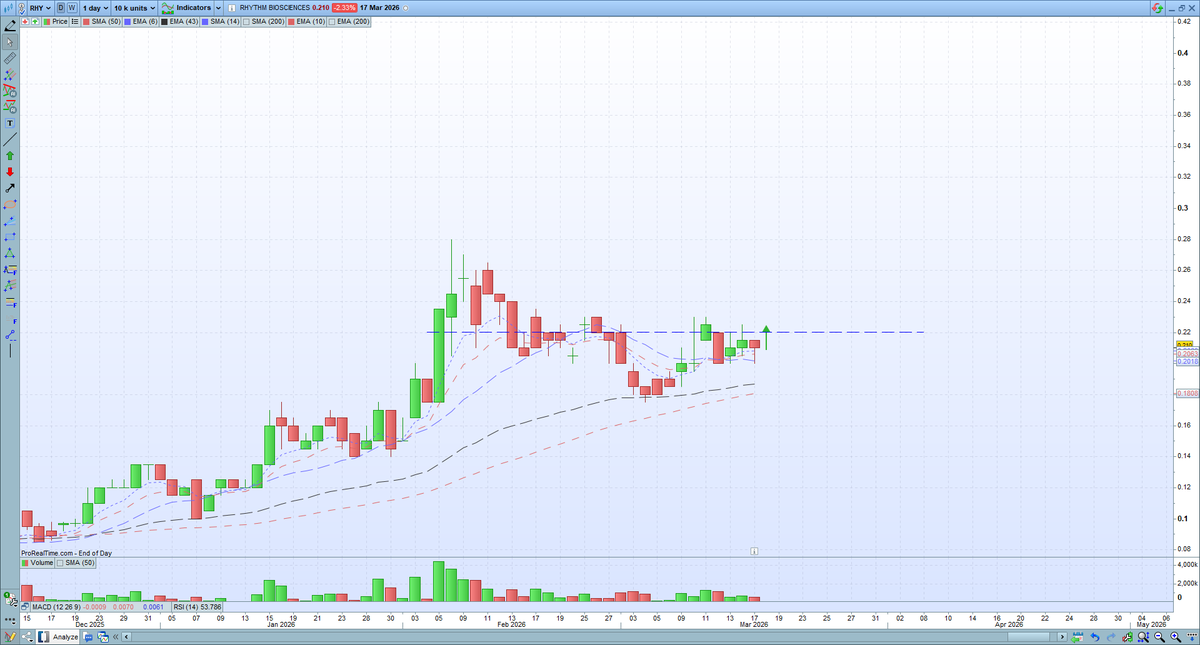Open the 10 k units dropdown
Screen dimensions: 1200x645
[134, 8]
